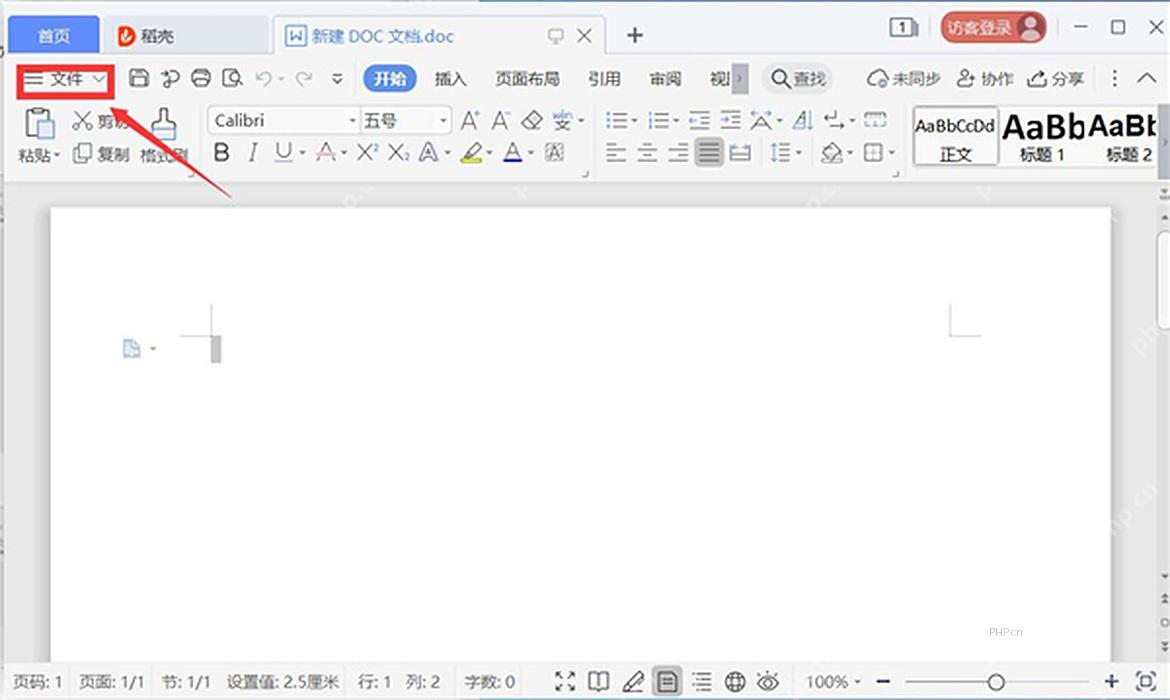Select the 标题 1 style
The width and height of the screenshot is (1170, 700).
point(1042,136)
